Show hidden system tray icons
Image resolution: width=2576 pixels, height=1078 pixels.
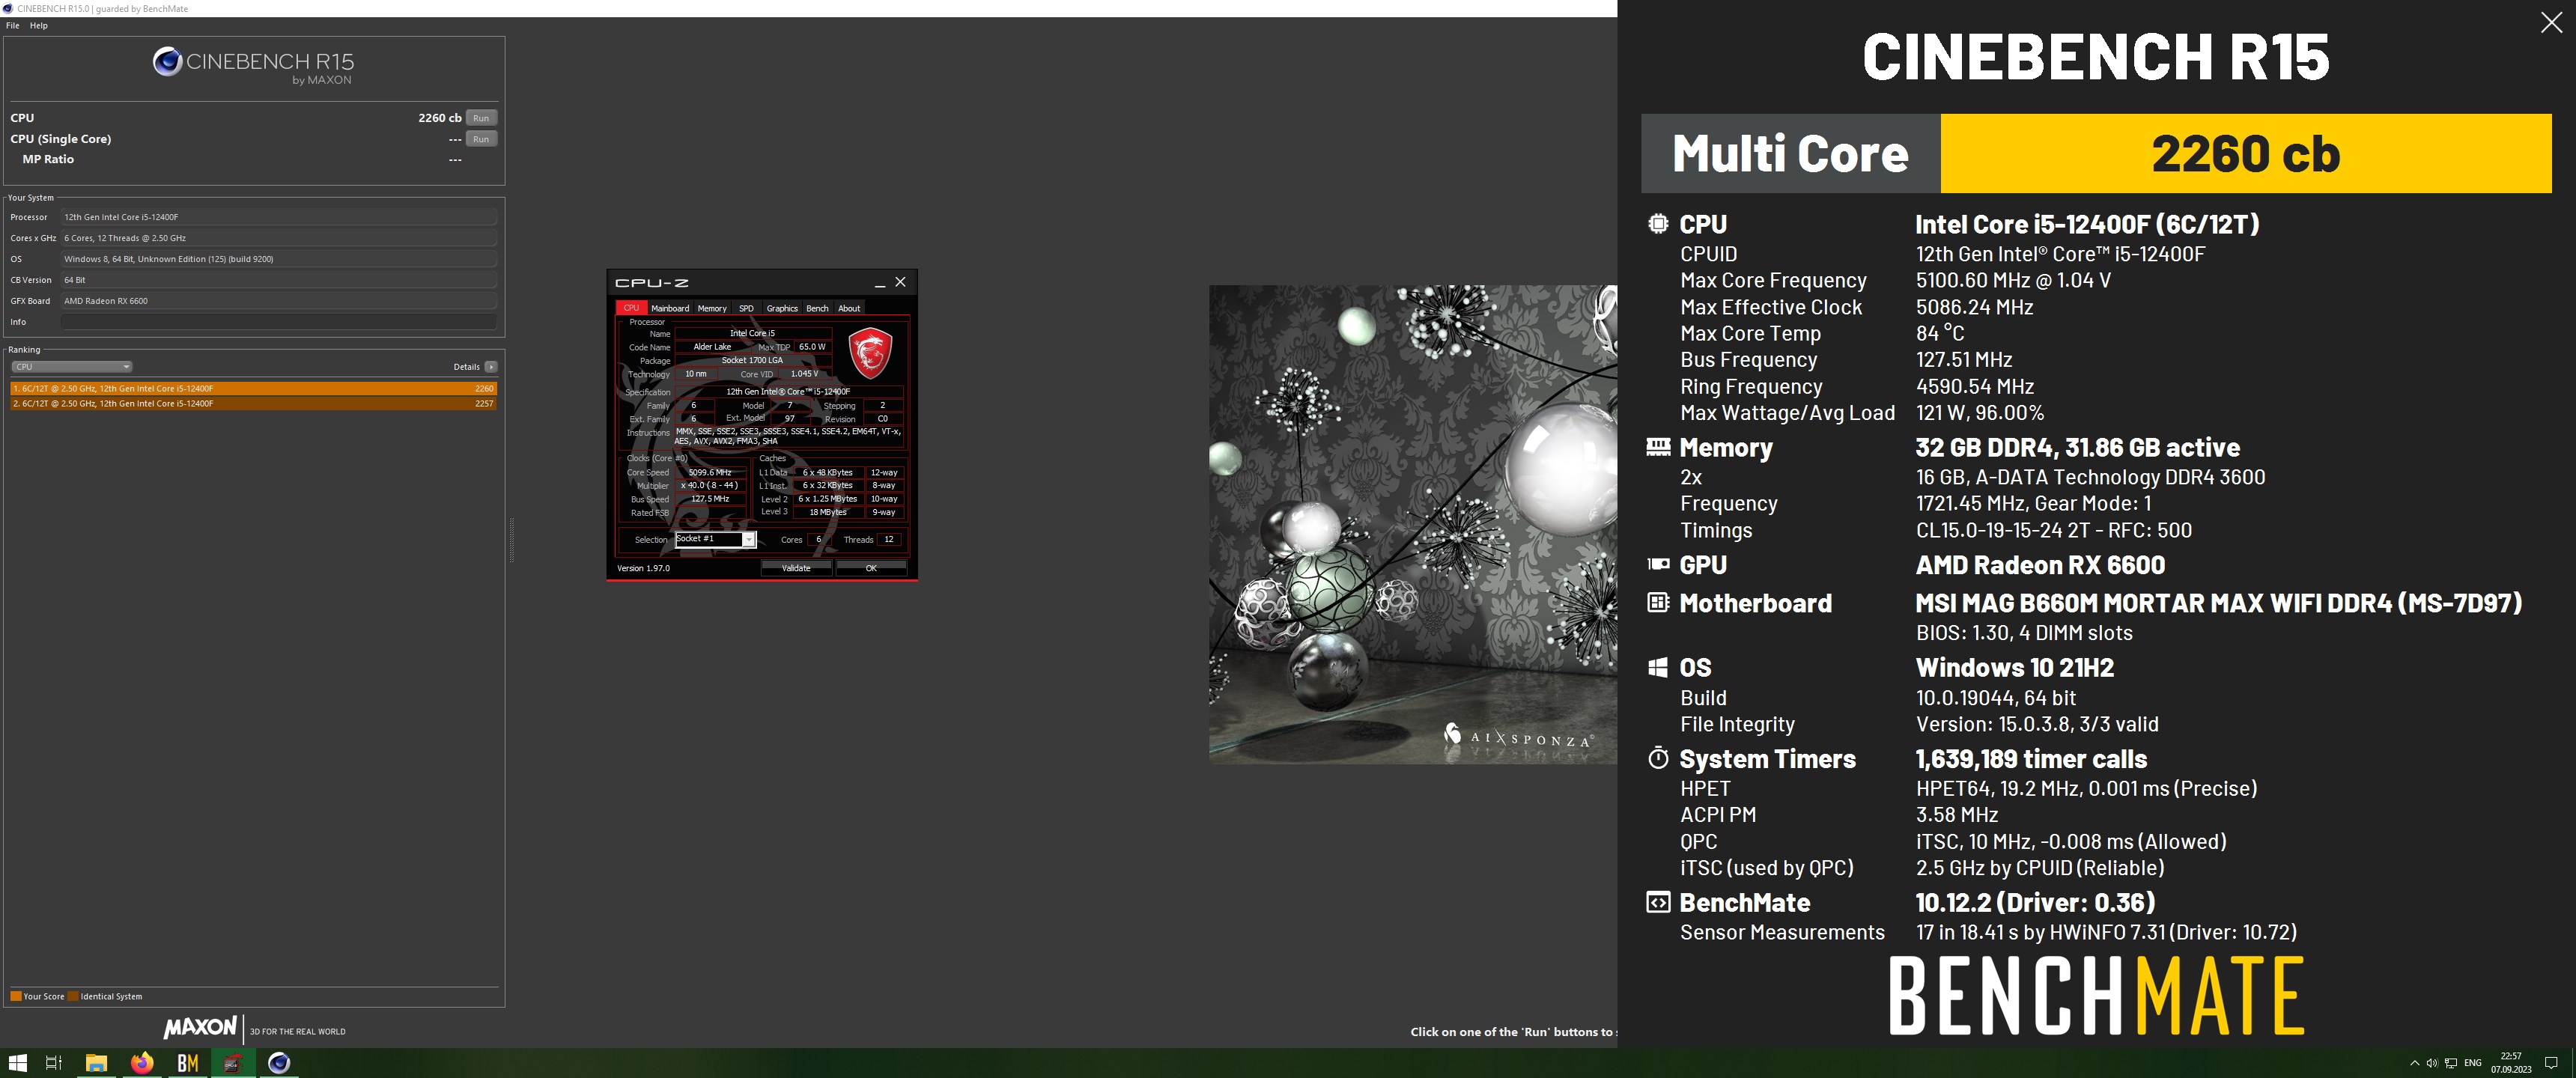[x=2414, y=1063]
